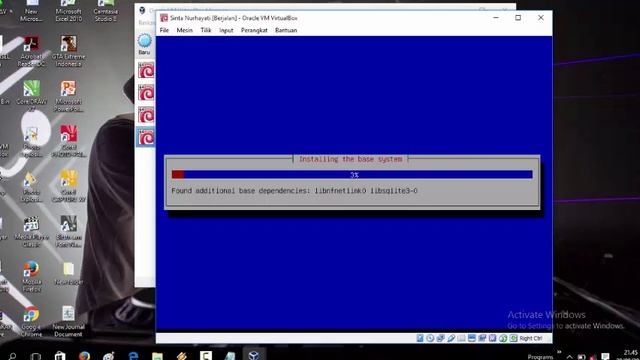Open the Corel PHOTO-PAINT desktop shortcut

pyautogui.click(x=69, y=142)
